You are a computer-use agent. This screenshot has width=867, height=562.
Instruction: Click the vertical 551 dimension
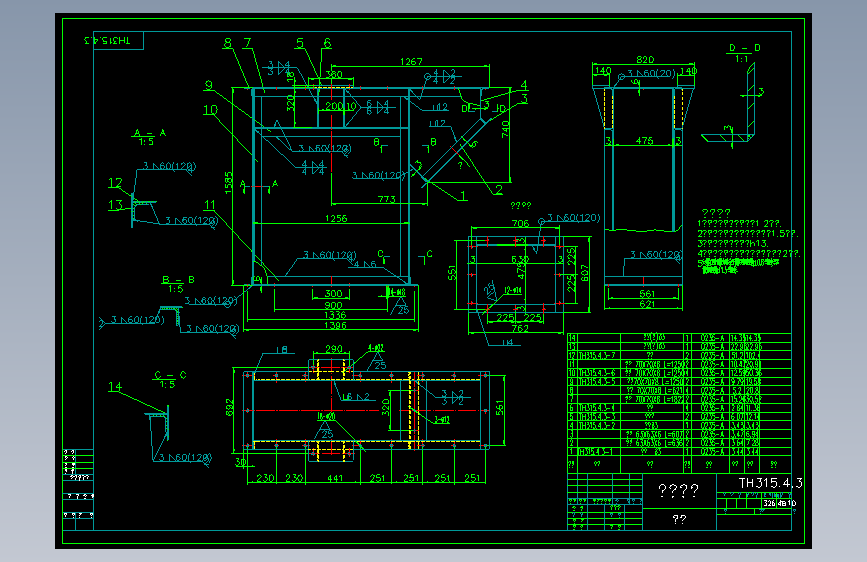[452, 273]
